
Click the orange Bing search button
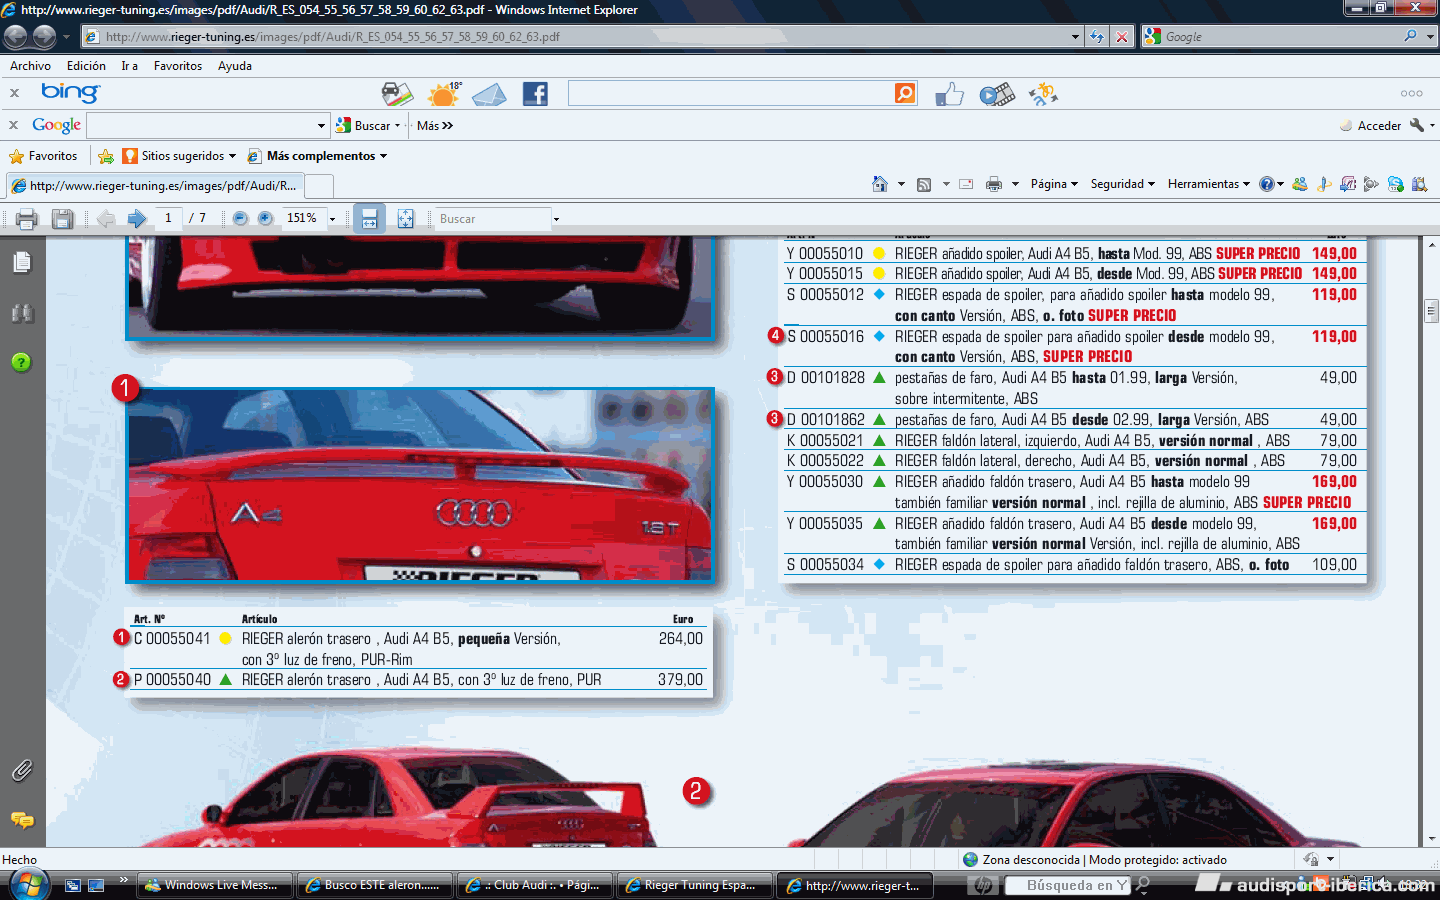pyautogui.click(x=905, y=94)
